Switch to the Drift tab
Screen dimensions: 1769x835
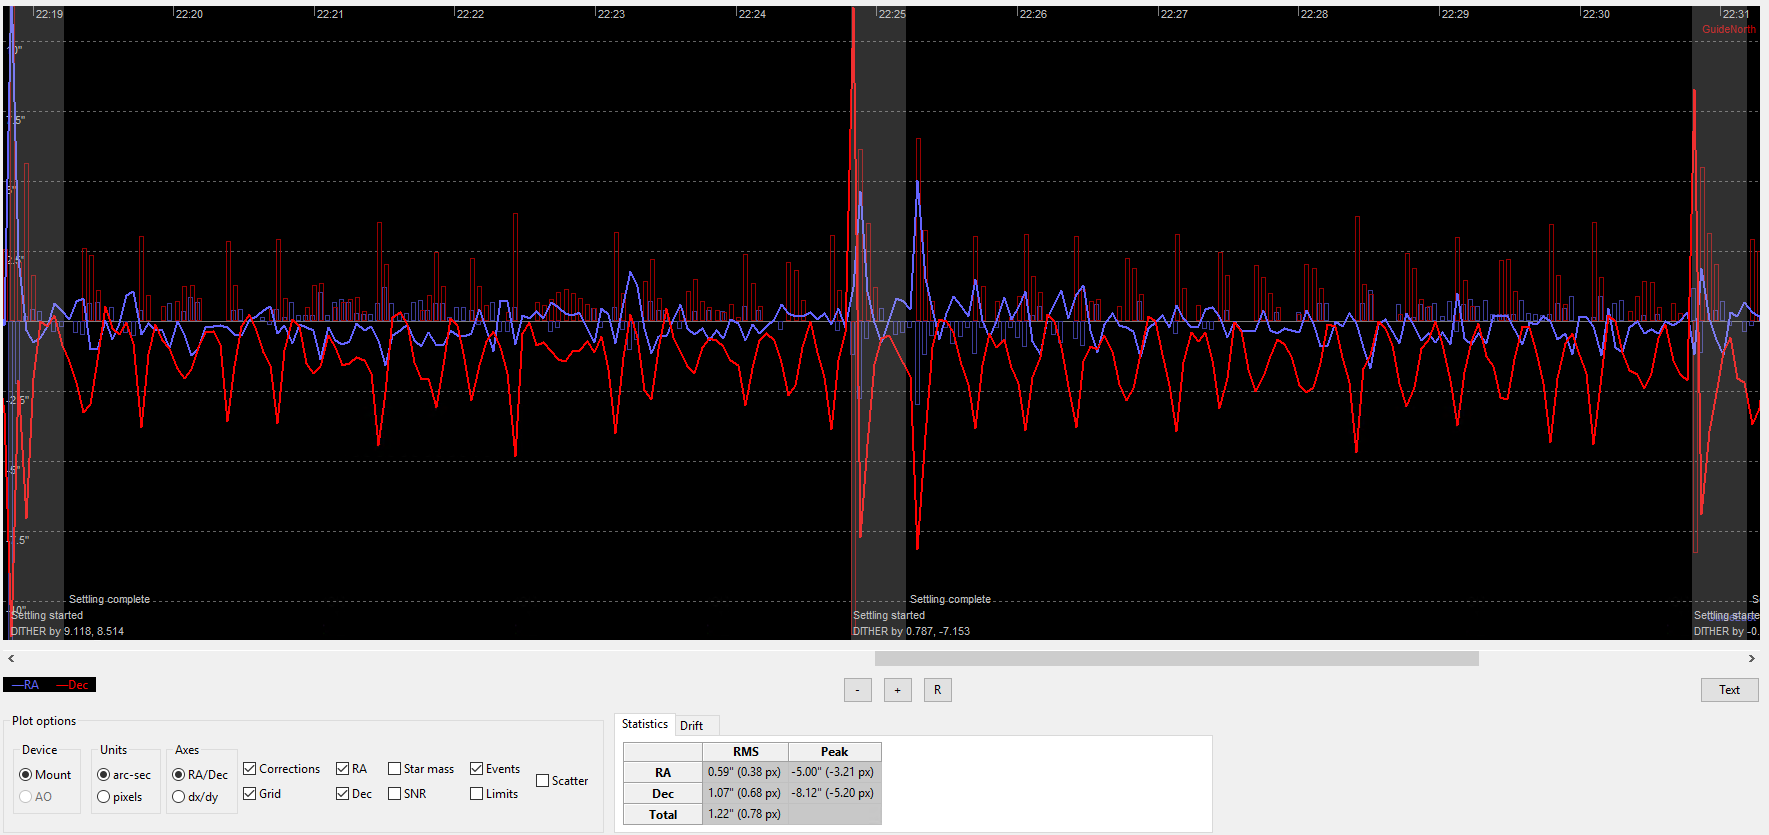(x=692, y=726)
